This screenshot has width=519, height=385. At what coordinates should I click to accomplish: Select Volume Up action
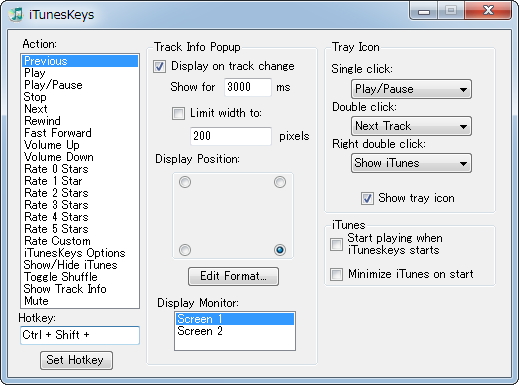(x=80, y=145)
